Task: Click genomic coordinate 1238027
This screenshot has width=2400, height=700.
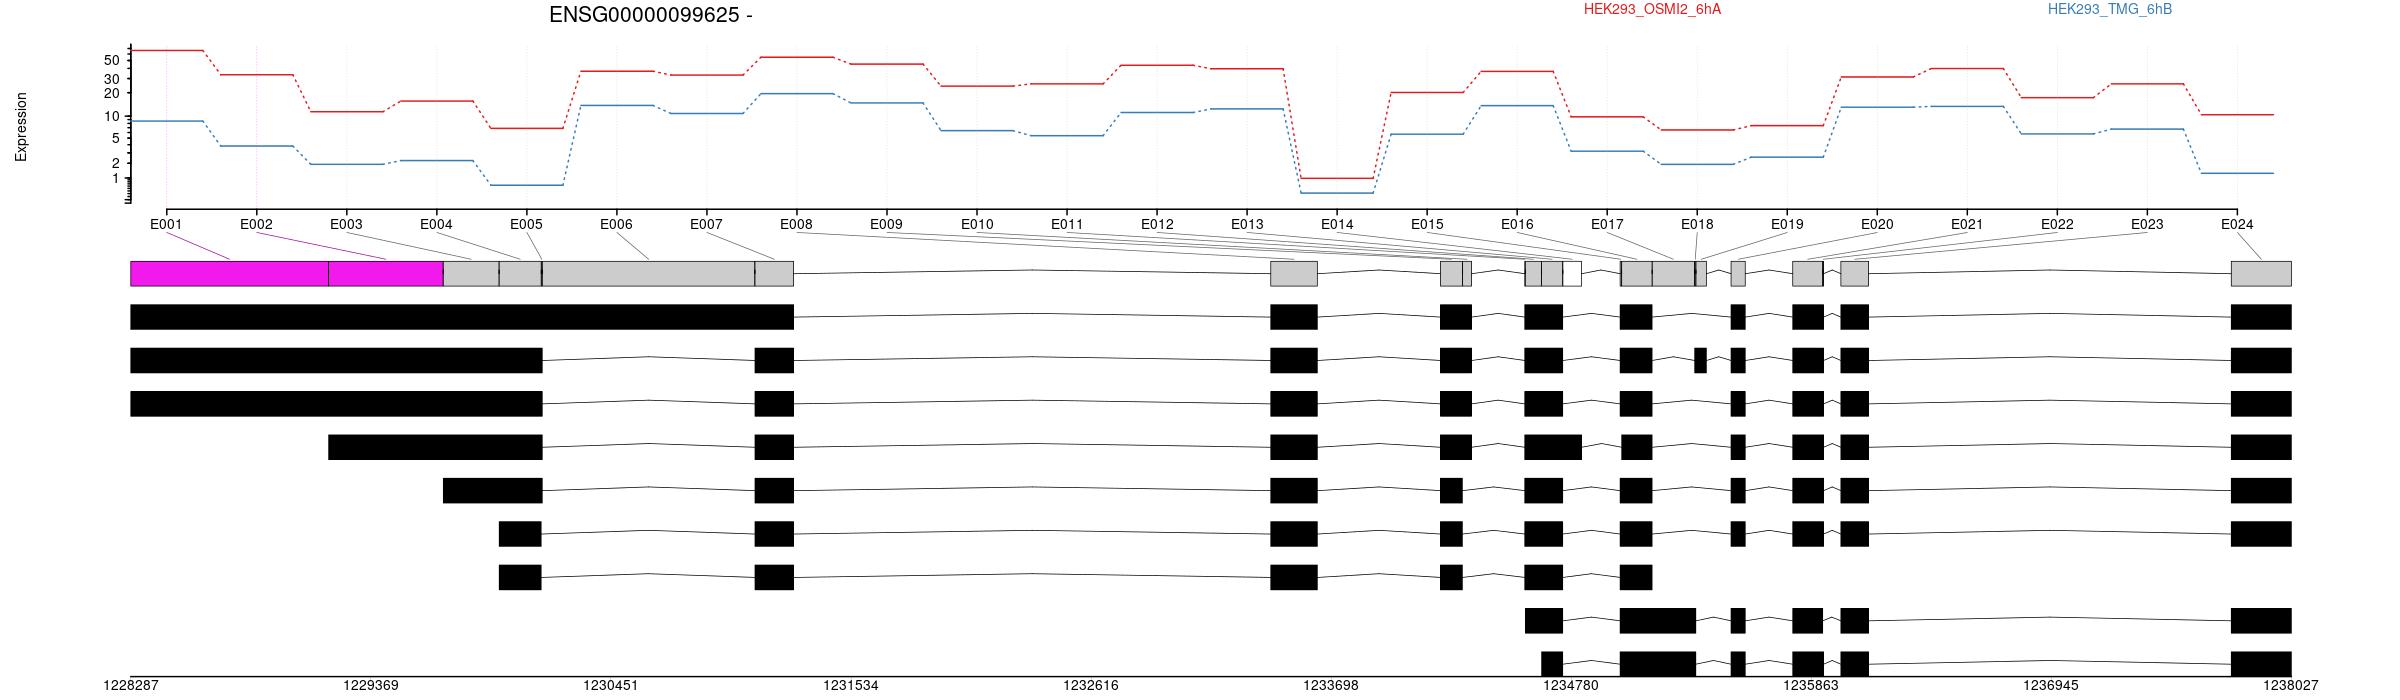Action: (x=2291, y=686)
